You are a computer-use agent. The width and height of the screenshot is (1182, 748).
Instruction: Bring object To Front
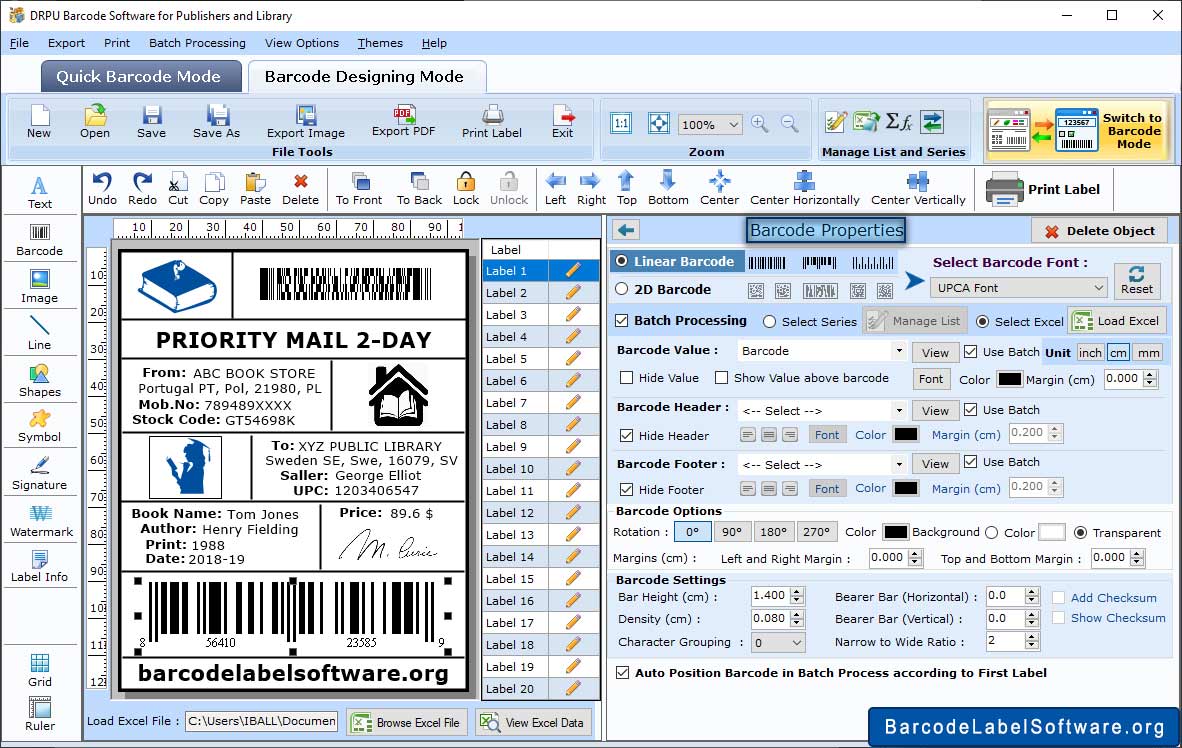pos(359,189)
